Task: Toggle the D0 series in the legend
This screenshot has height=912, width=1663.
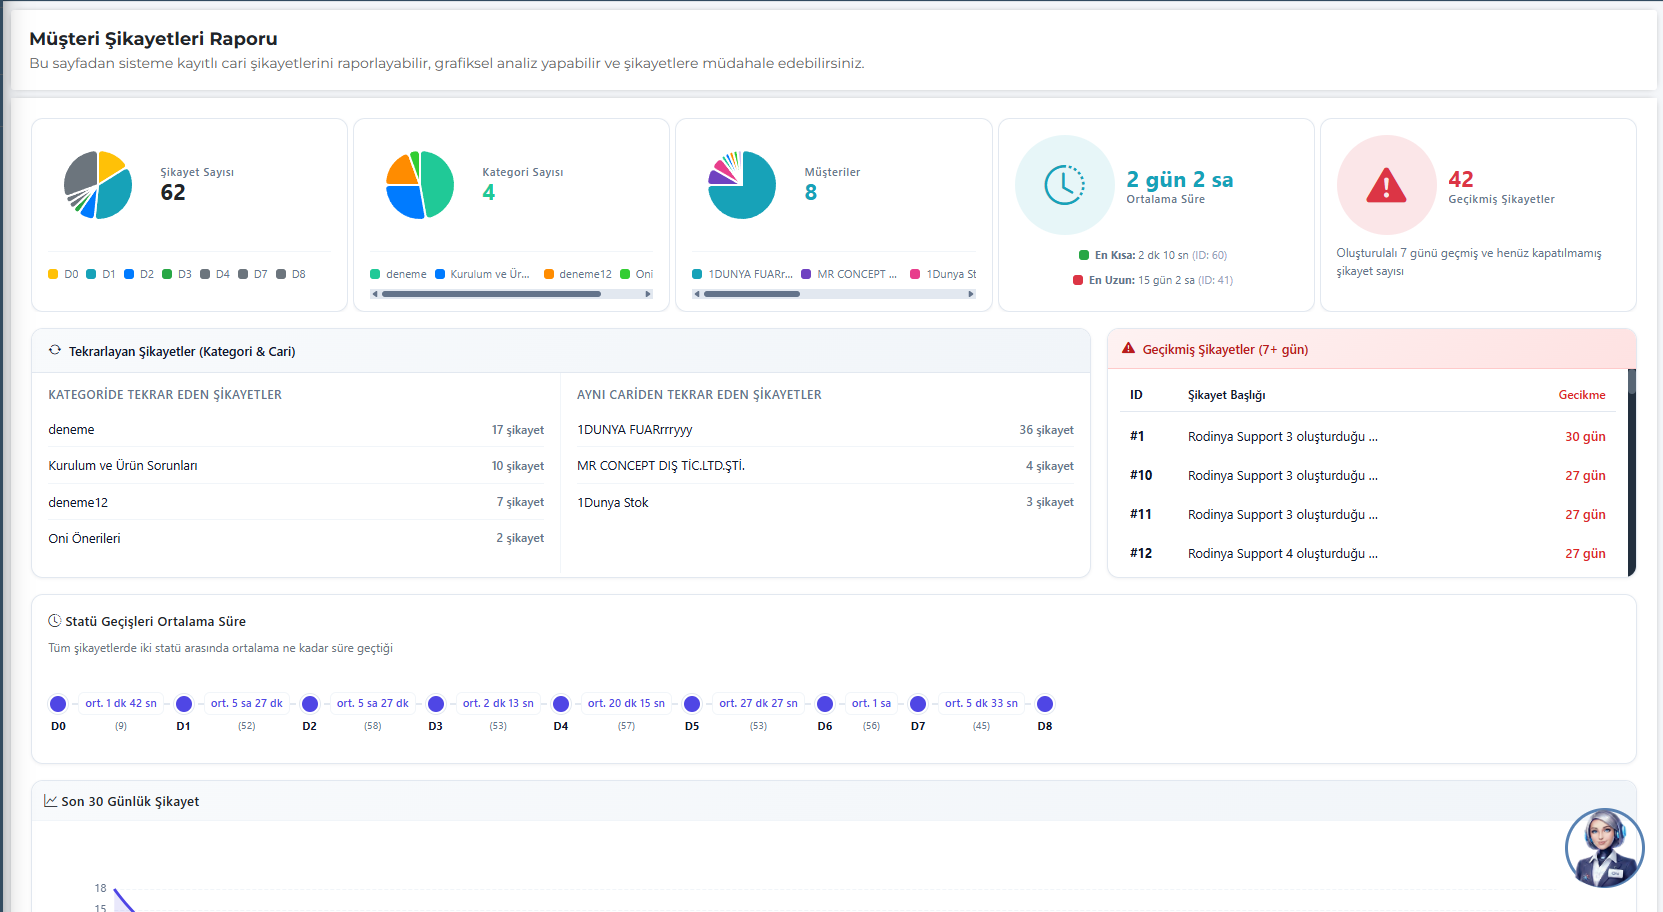Action: [63, 274]
